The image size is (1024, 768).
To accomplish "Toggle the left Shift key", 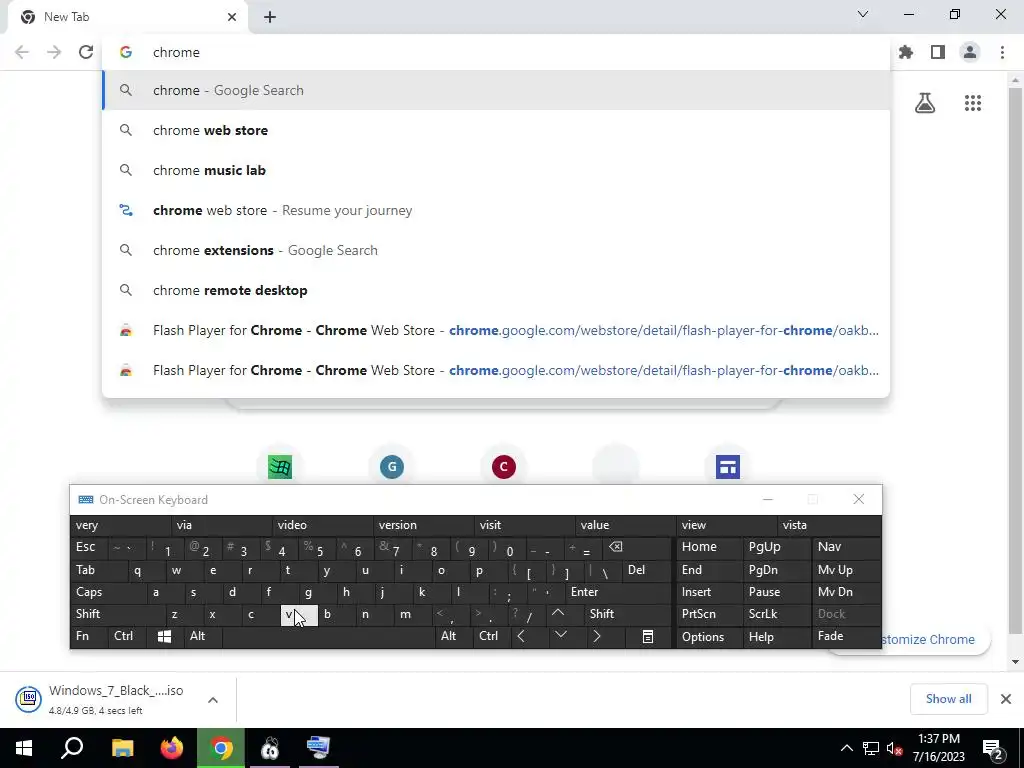I will point(118,614).
